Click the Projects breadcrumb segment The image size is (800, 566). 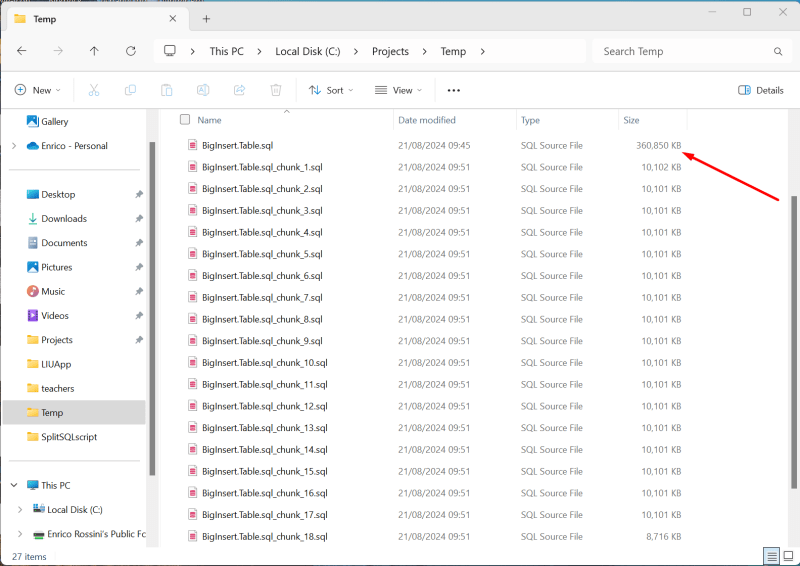coord(390,52)
